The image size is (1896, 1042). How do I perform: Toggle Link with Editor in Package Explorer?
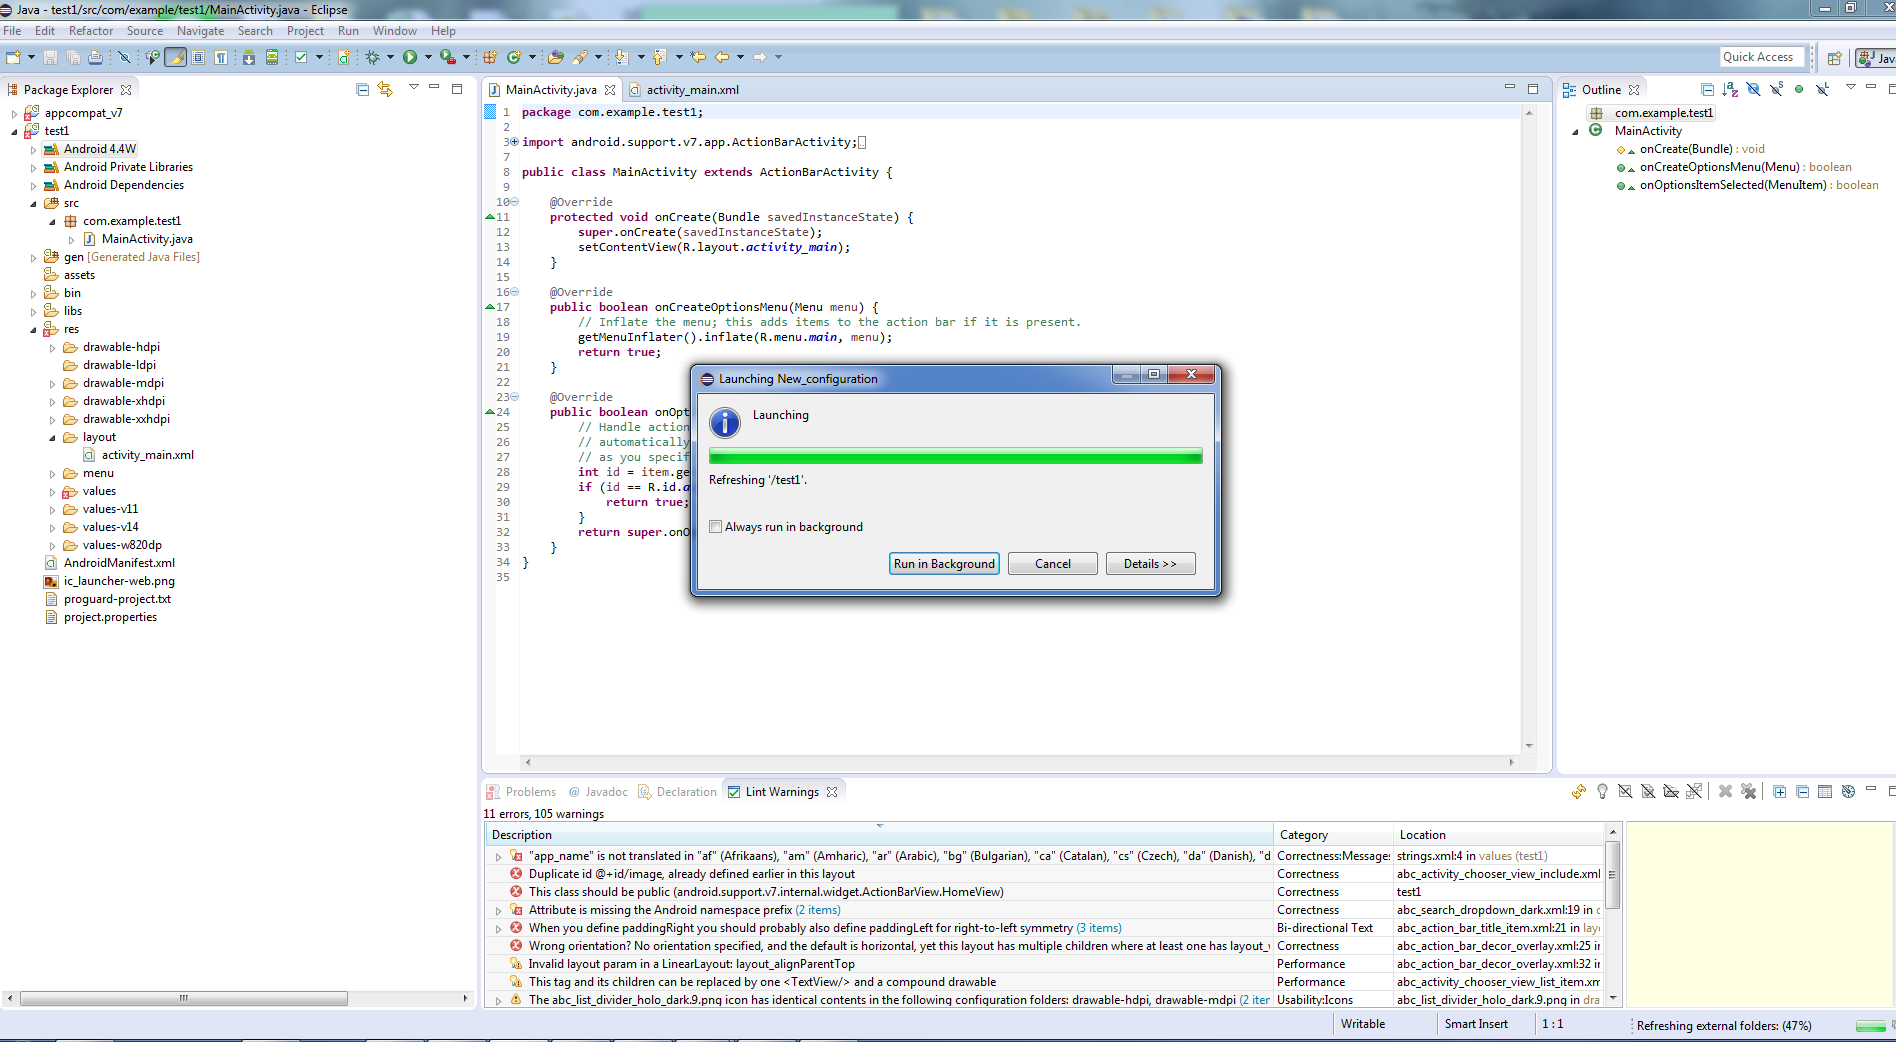click(385, 90)
